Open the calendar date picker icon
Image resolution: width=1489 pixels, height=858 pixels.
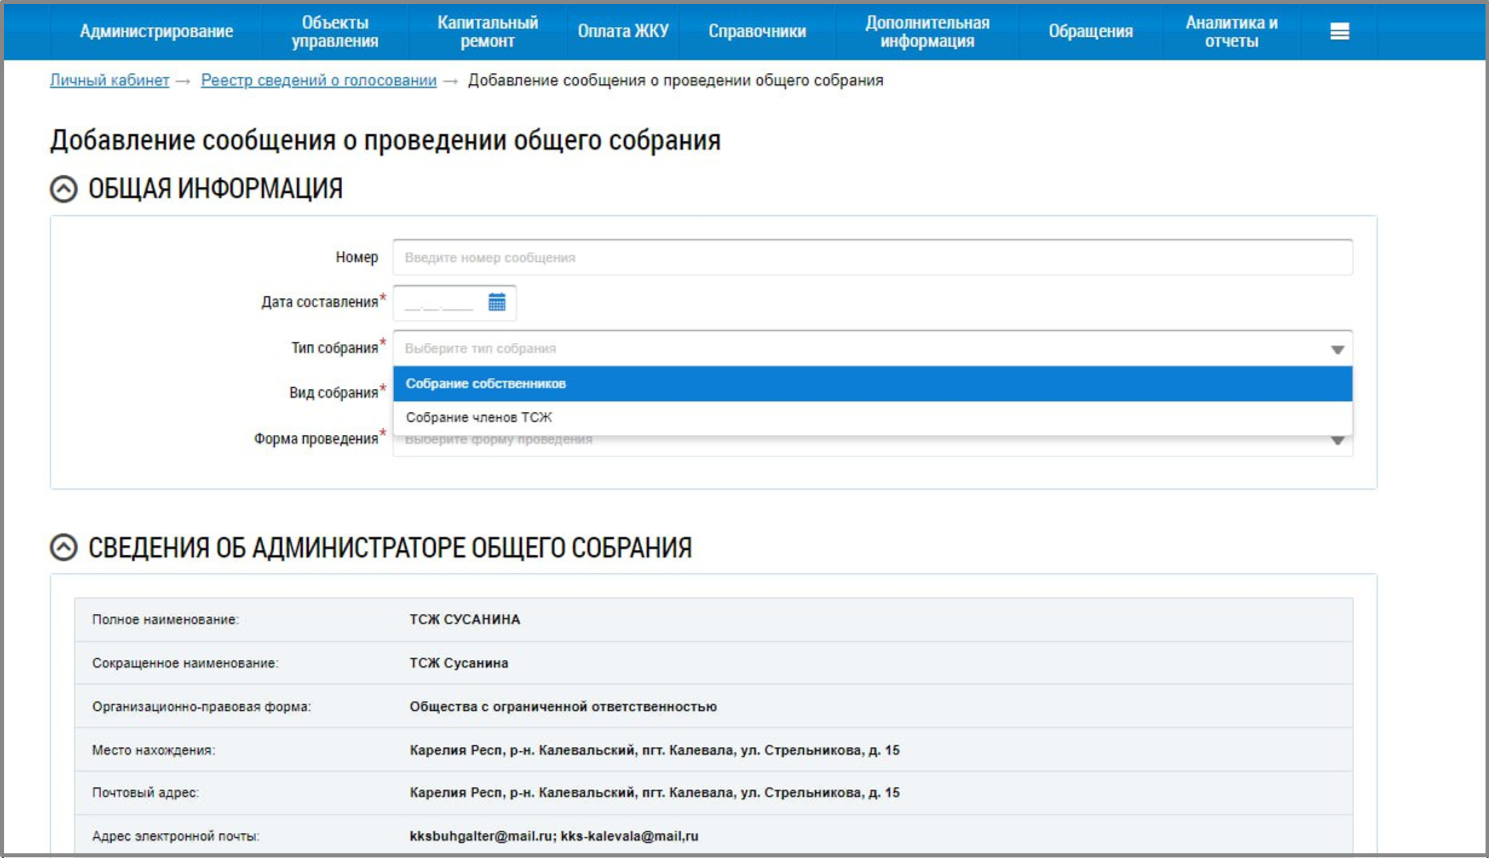497,302
